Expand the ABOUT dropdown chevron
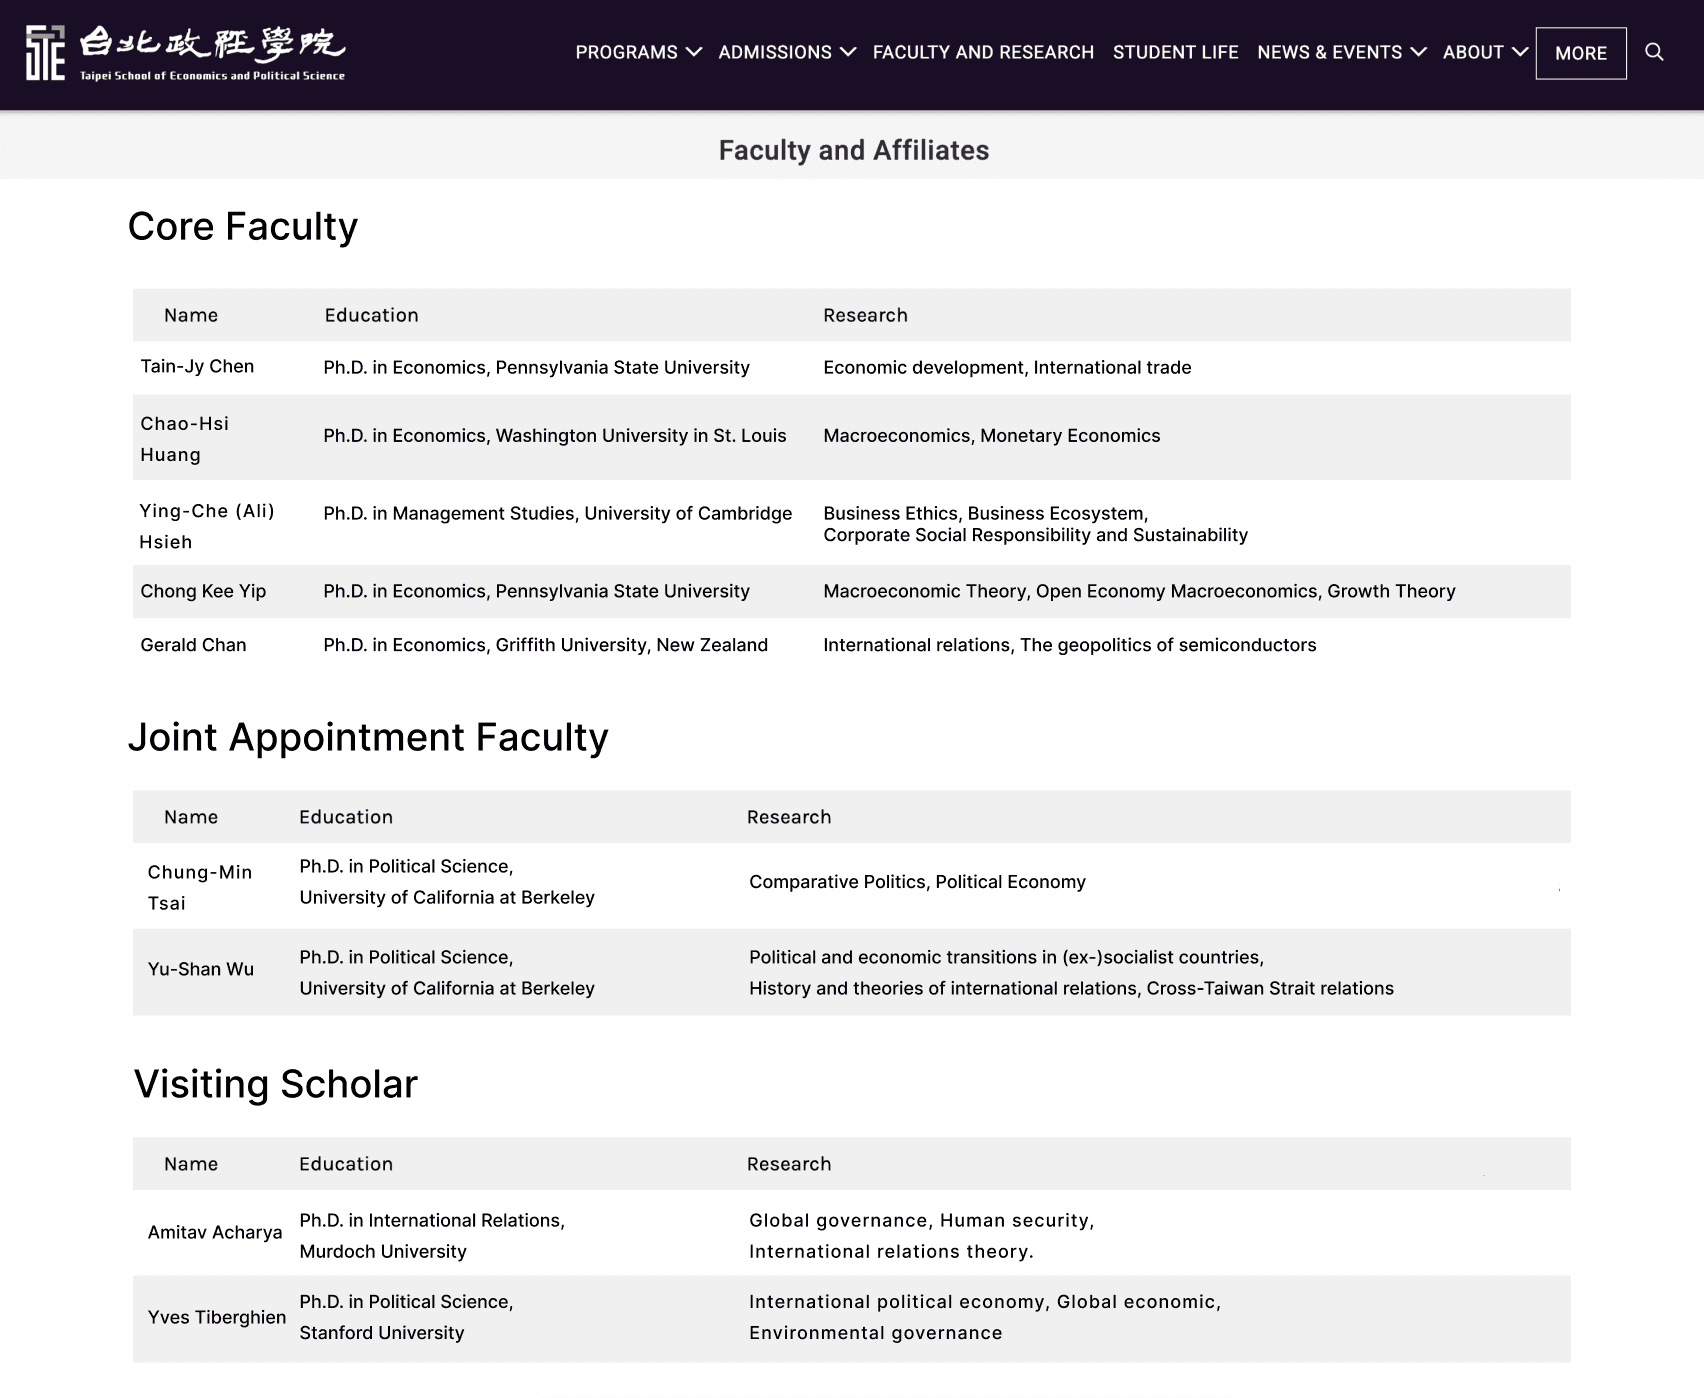Image resolution: width=1704 pixels, height=1398 pixels. [x=1520, y=52]
